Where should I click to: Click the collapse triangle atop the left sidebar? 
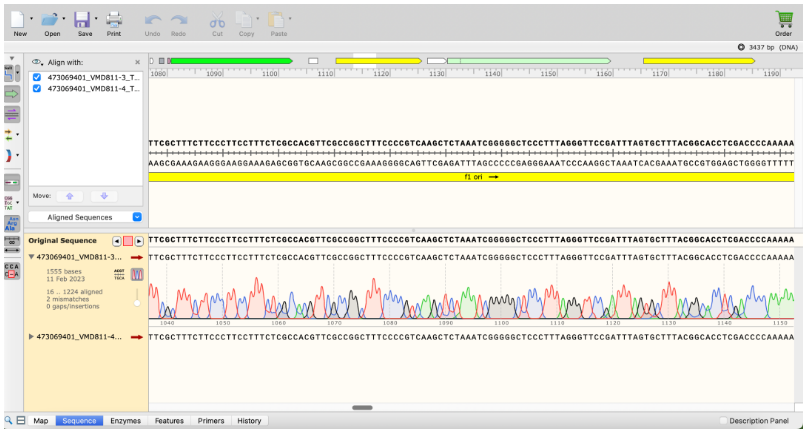[12, 58]
